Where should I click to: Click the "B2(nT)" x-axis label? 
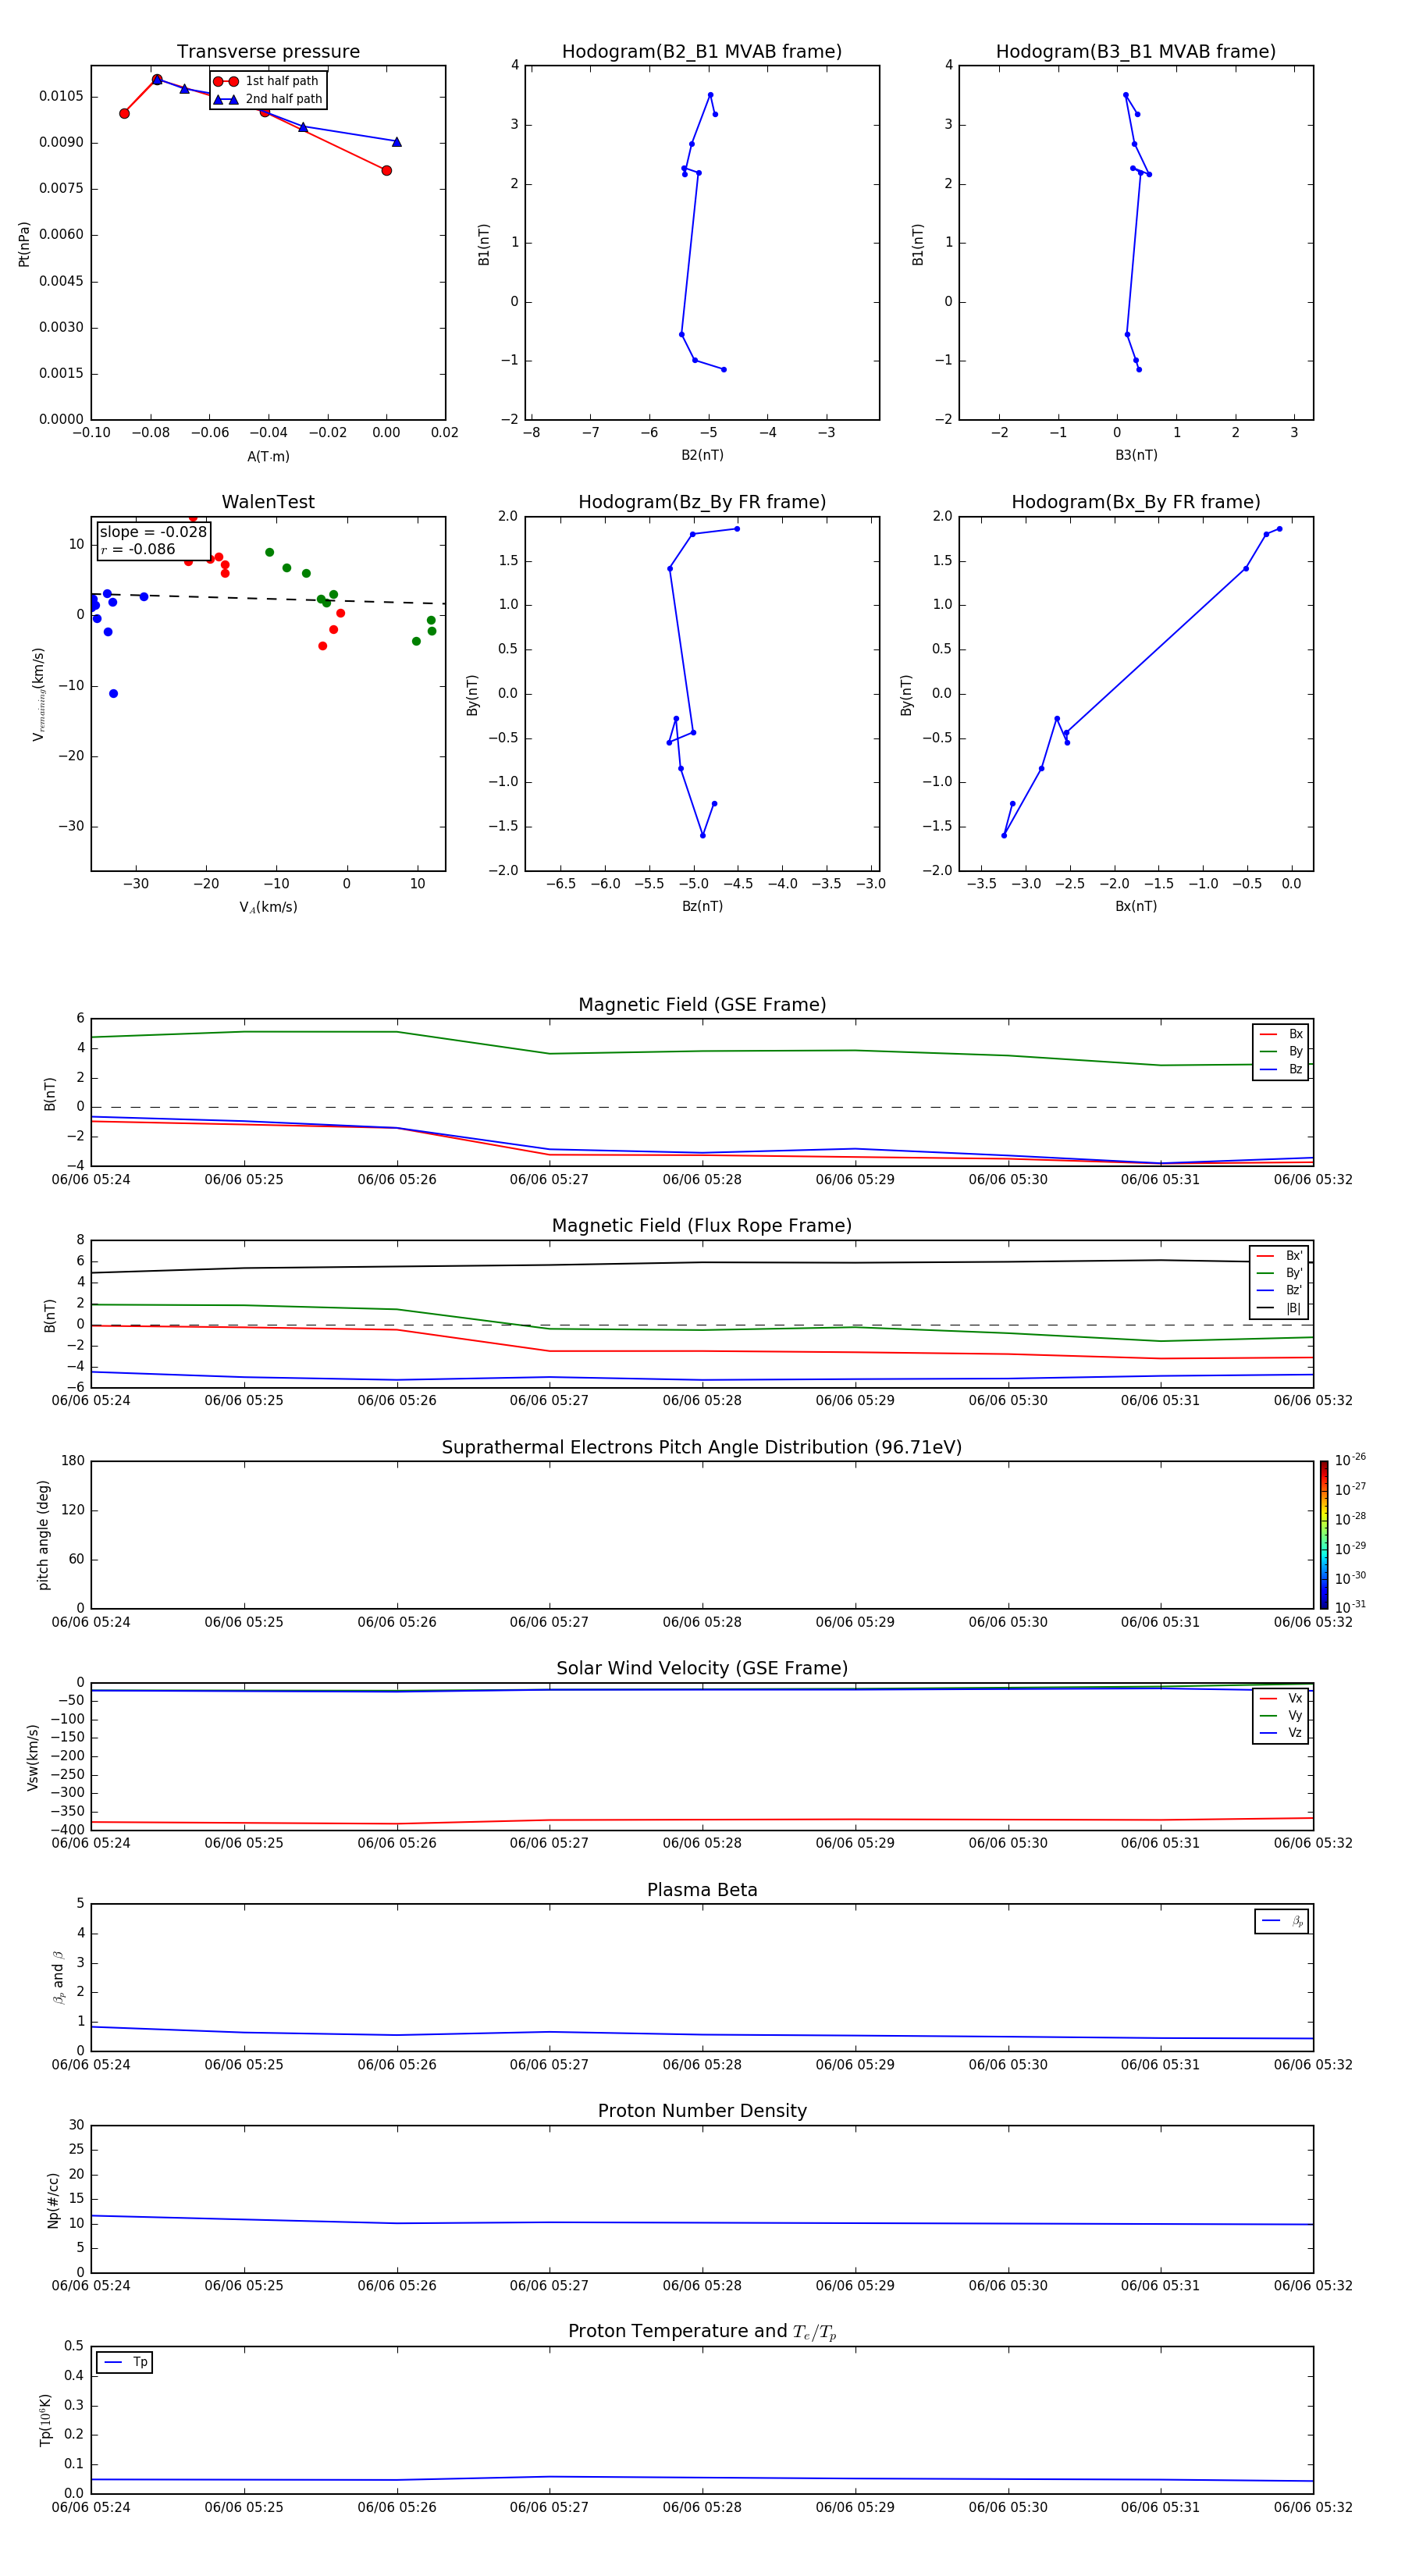(702, 456)
